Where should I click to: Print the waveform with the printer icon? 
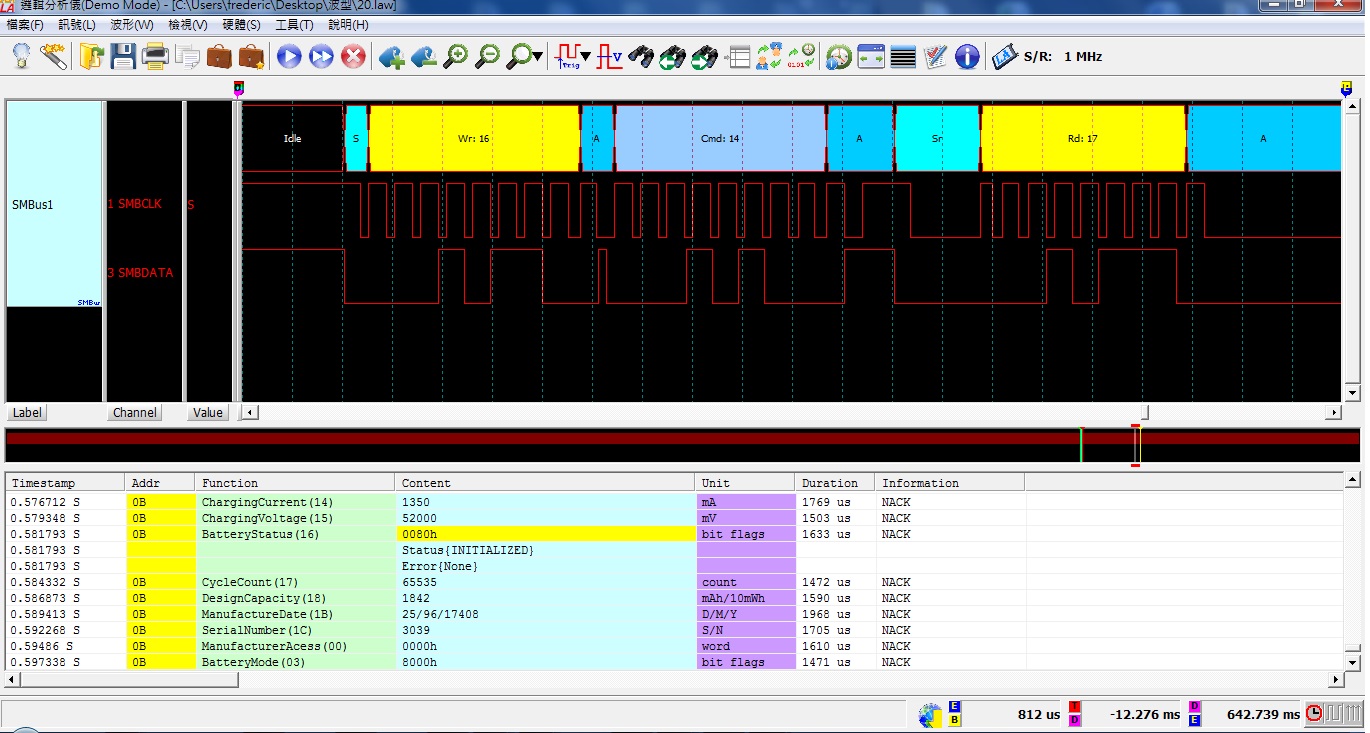click(155, 56)
